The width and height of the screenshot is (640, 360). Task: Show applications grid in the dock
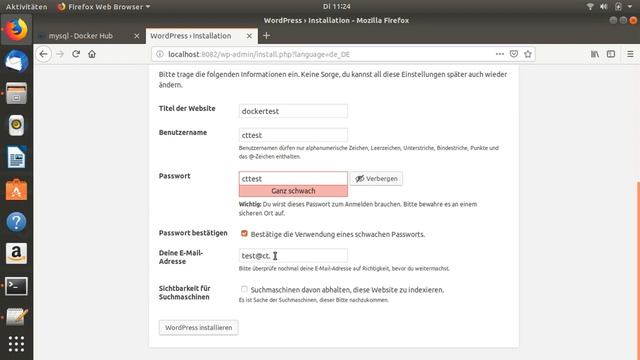pos(16,344)
